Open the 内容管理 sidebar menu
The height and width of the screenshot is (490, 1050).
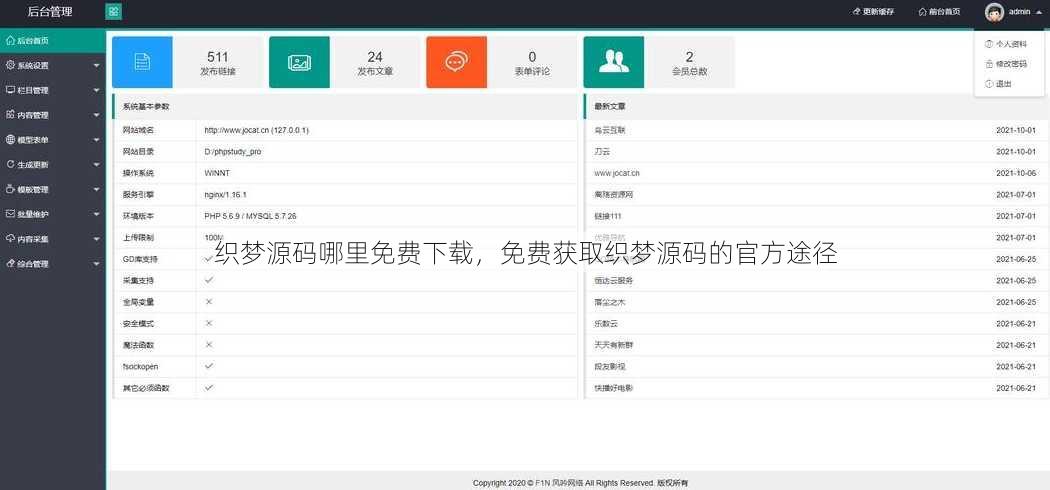[53, 114]
